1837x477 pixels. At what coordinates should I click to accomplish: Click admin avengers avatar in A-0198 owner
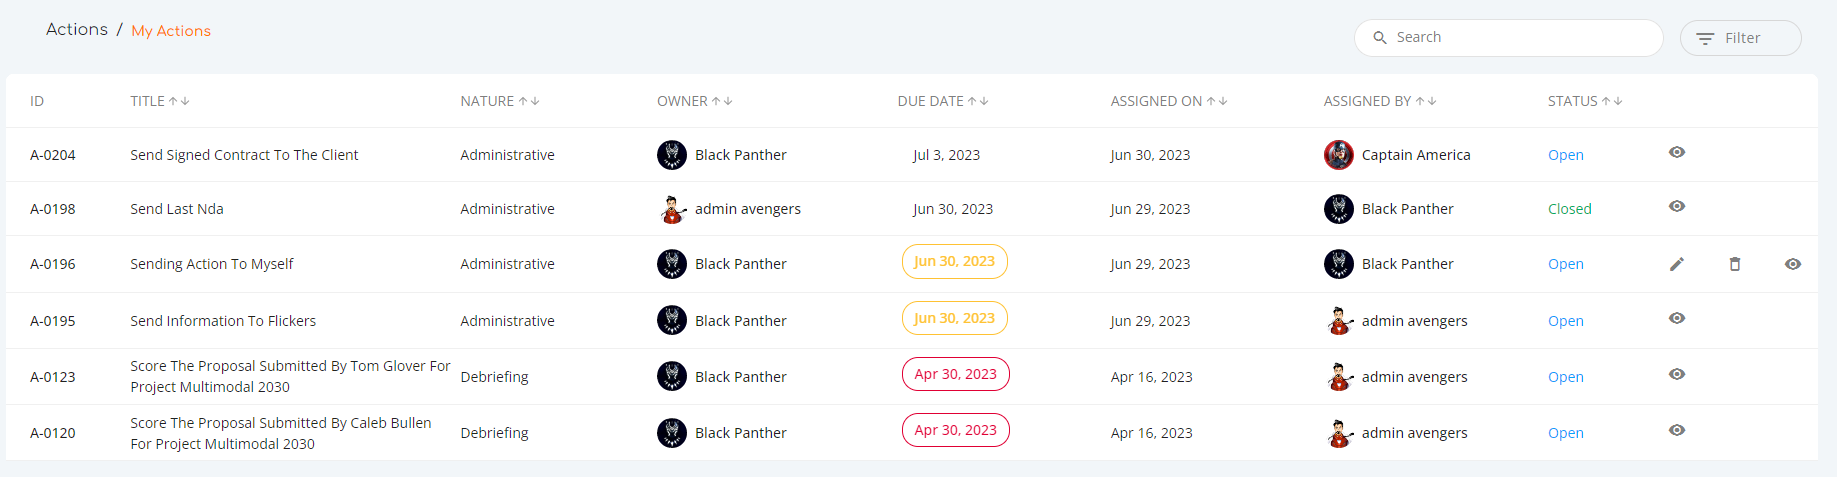(672, 209)
